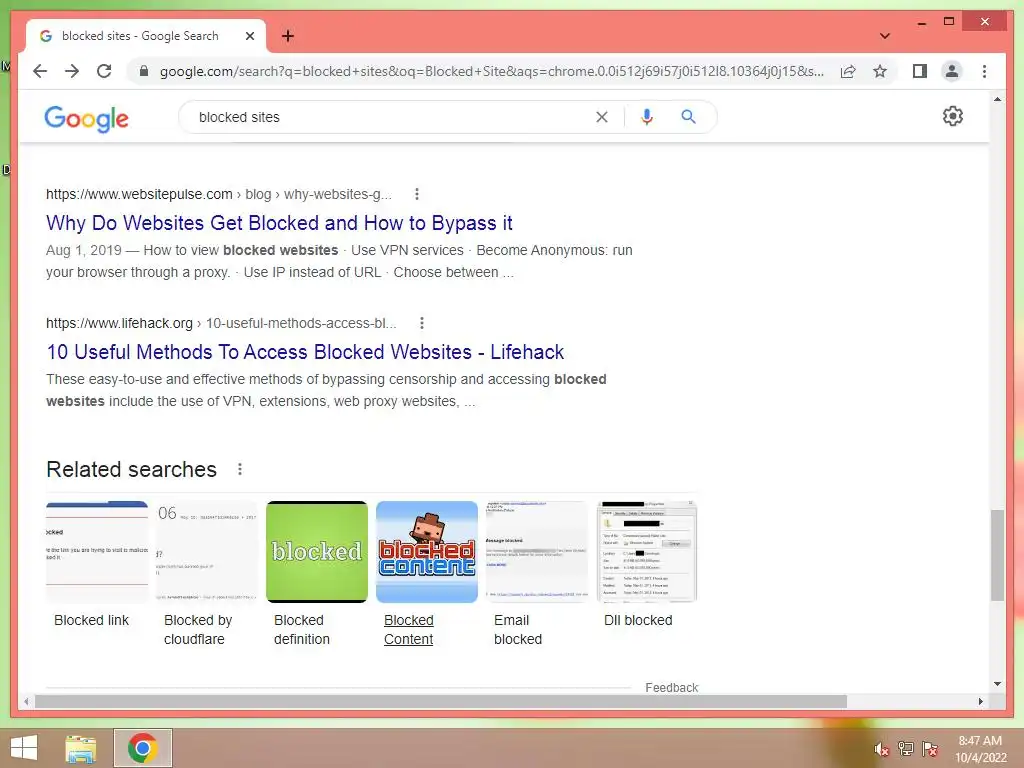Open more options for websitepulse result

[x=417, y=194]
